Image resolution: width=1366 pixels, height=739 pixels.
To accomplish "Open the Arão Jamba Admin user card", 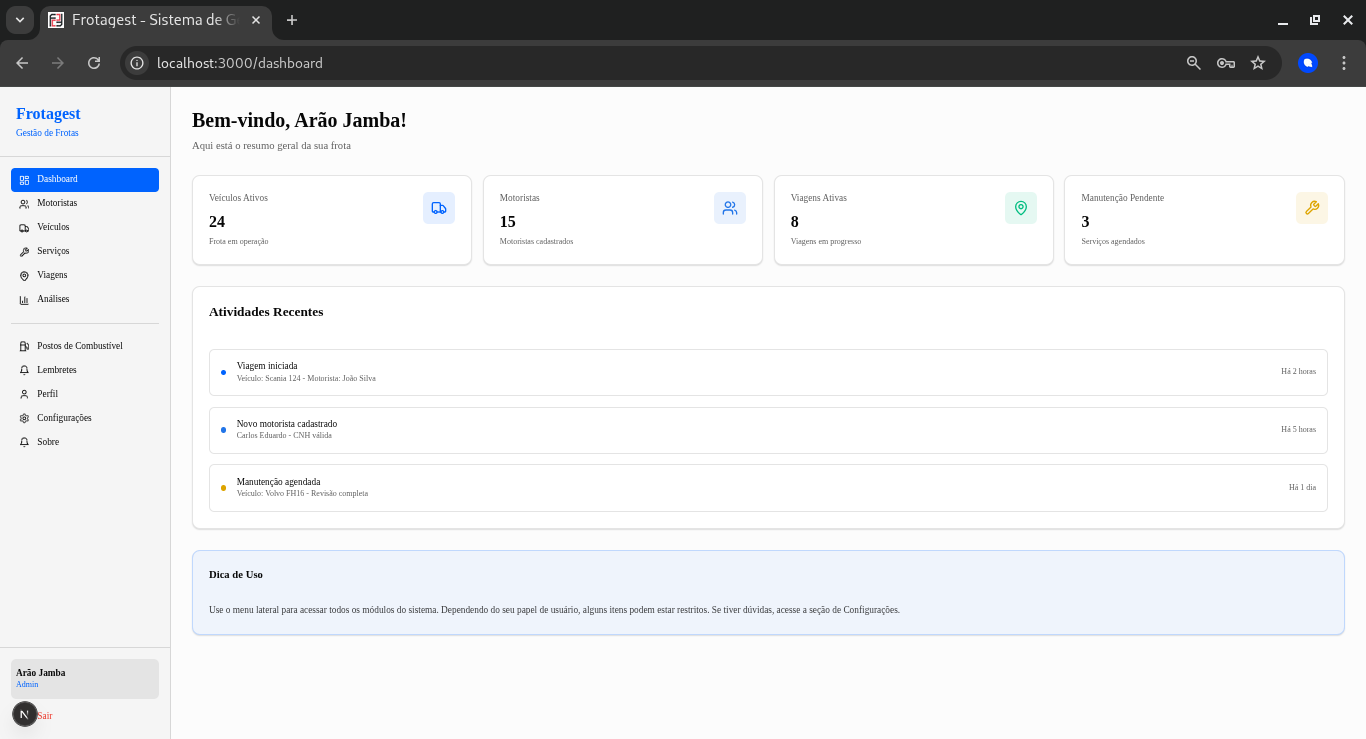I will [85, 679].
